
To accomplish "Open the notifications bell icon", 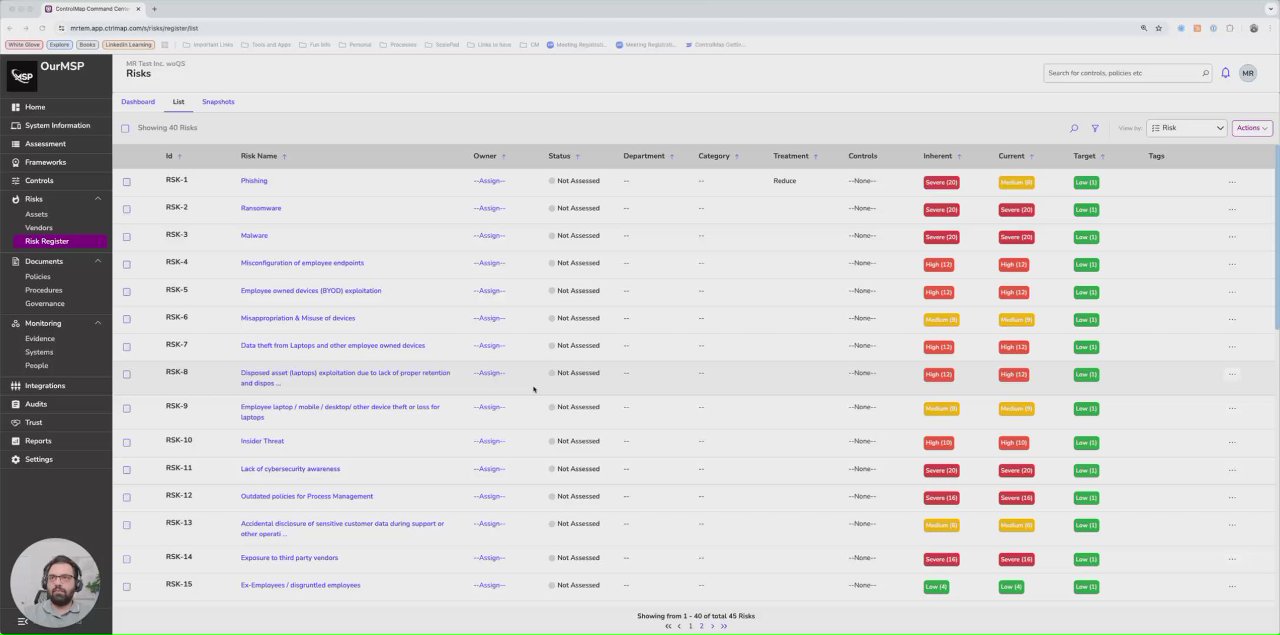I will coord(1225,73).
